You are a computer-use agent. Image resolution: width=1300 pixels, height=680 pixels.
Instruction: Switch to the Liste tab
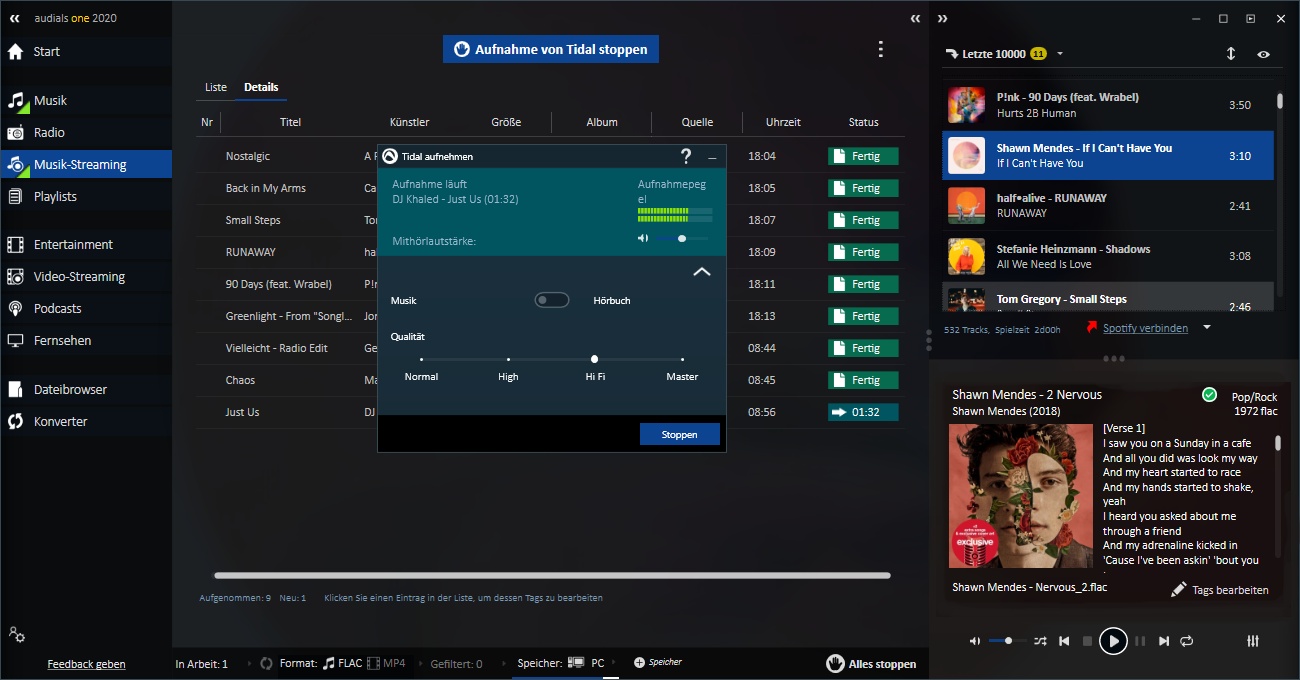216,87
